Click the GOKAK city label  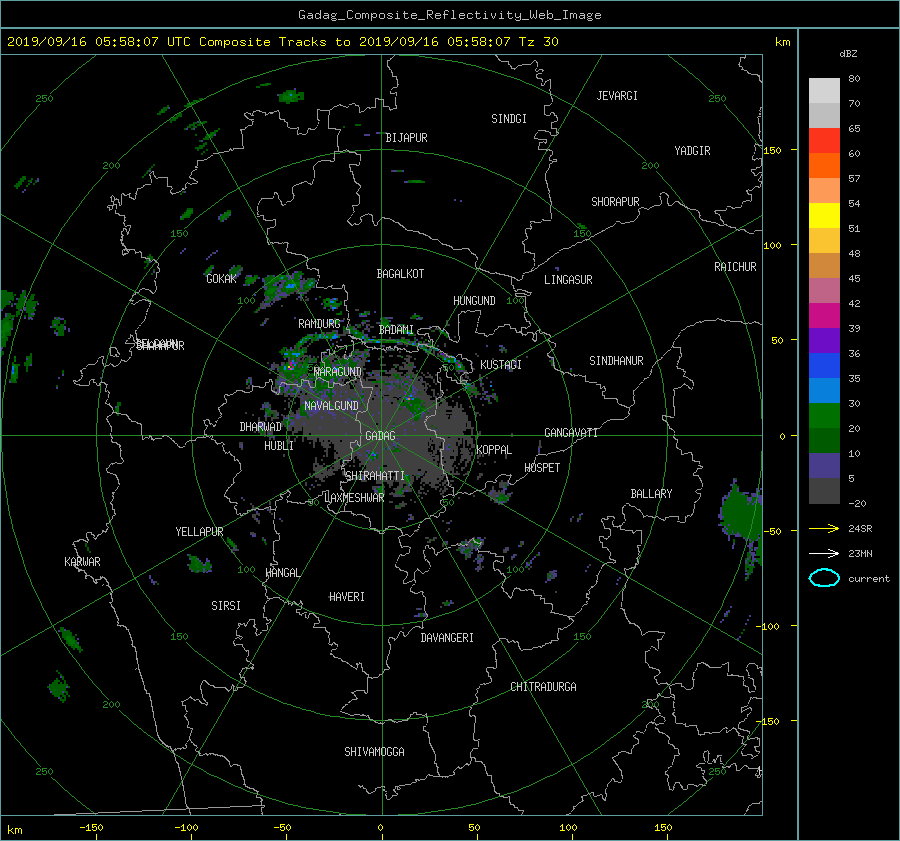[221, 279]
